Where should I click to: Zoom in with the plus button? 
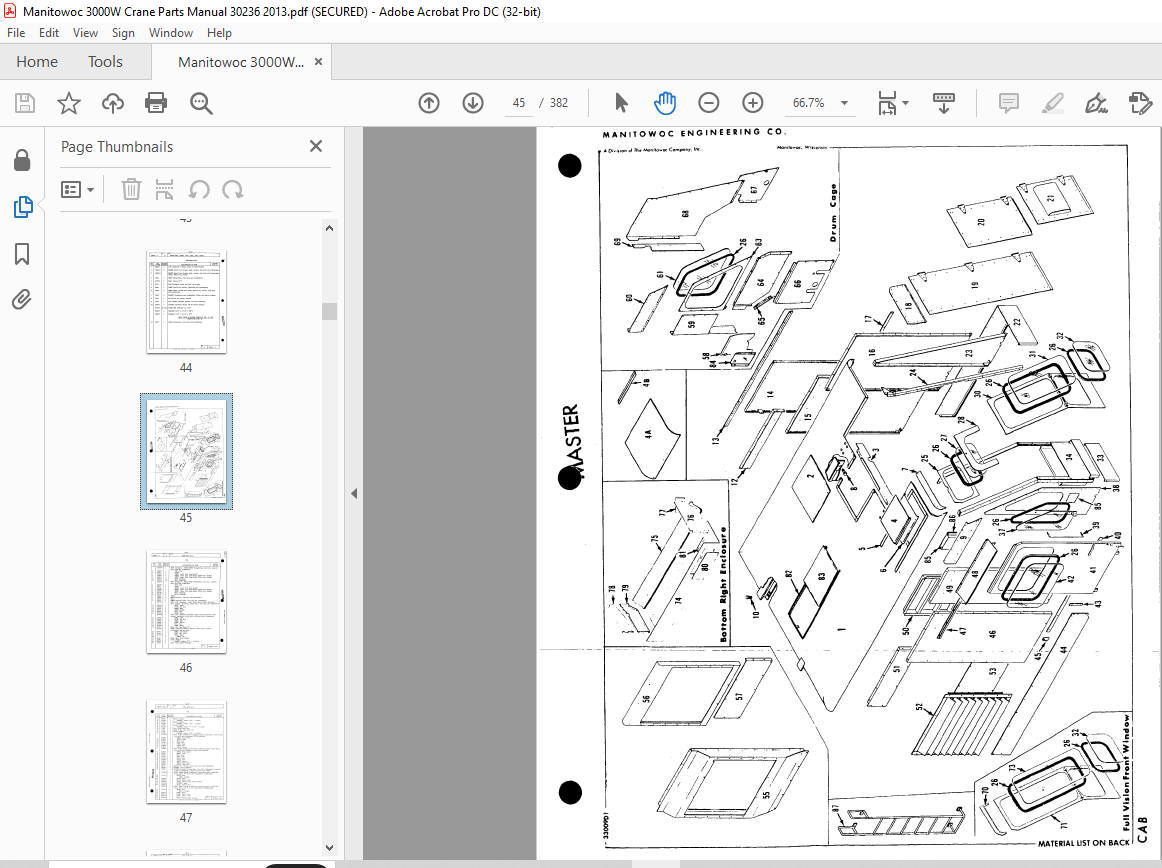click(753, 103)
